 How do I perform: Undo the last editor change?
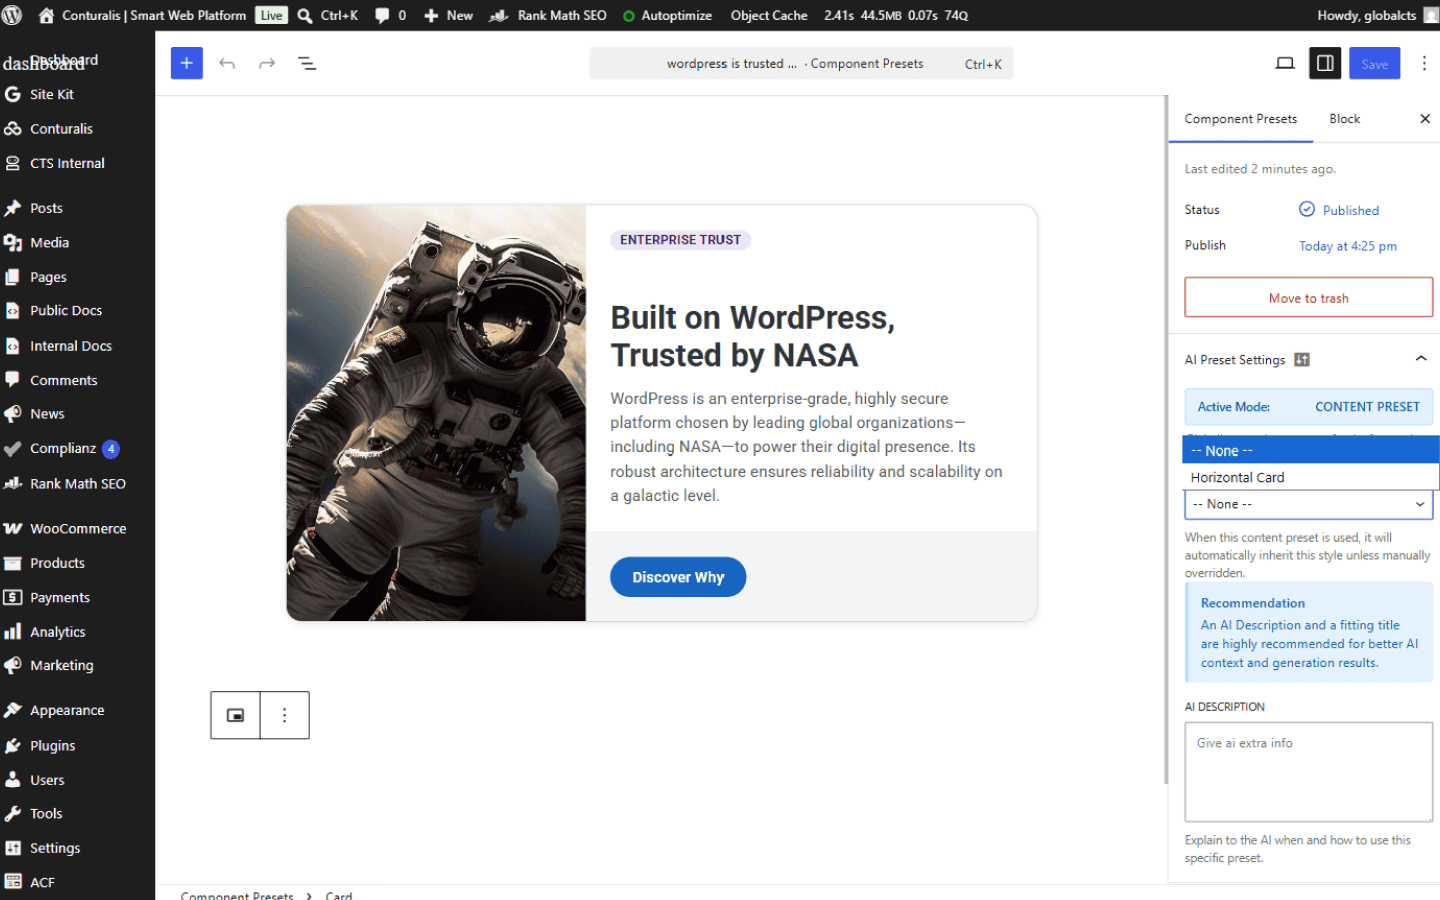point(227,63)
